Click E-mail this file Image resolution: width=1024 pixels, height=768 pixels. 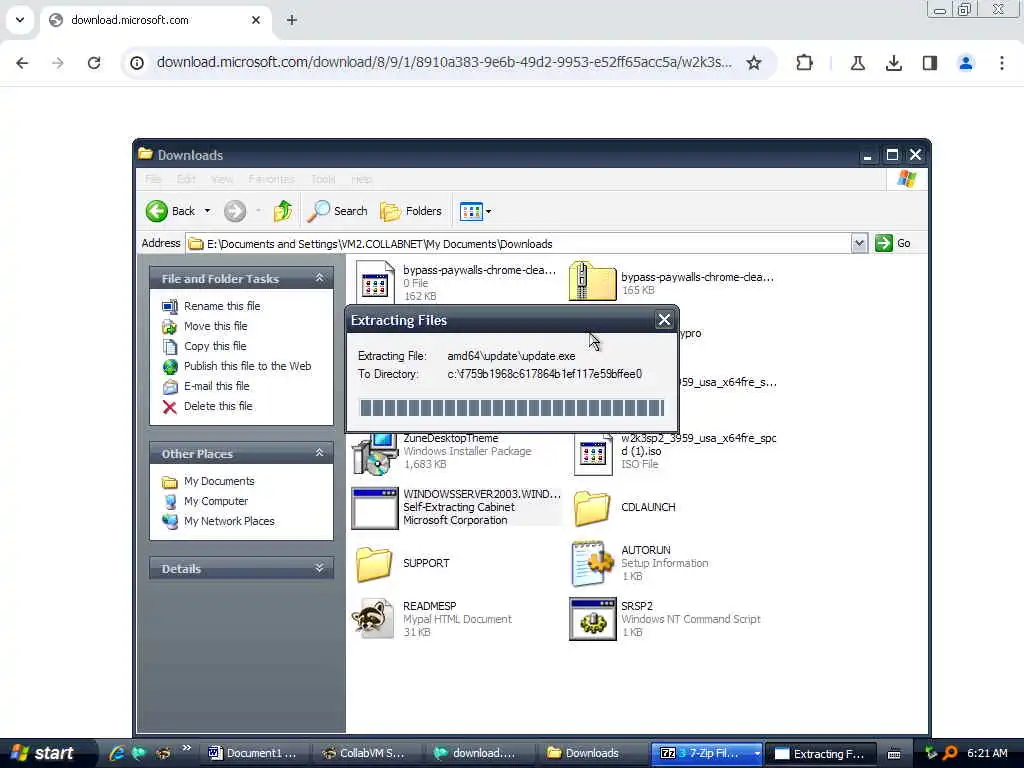(217, 386)
